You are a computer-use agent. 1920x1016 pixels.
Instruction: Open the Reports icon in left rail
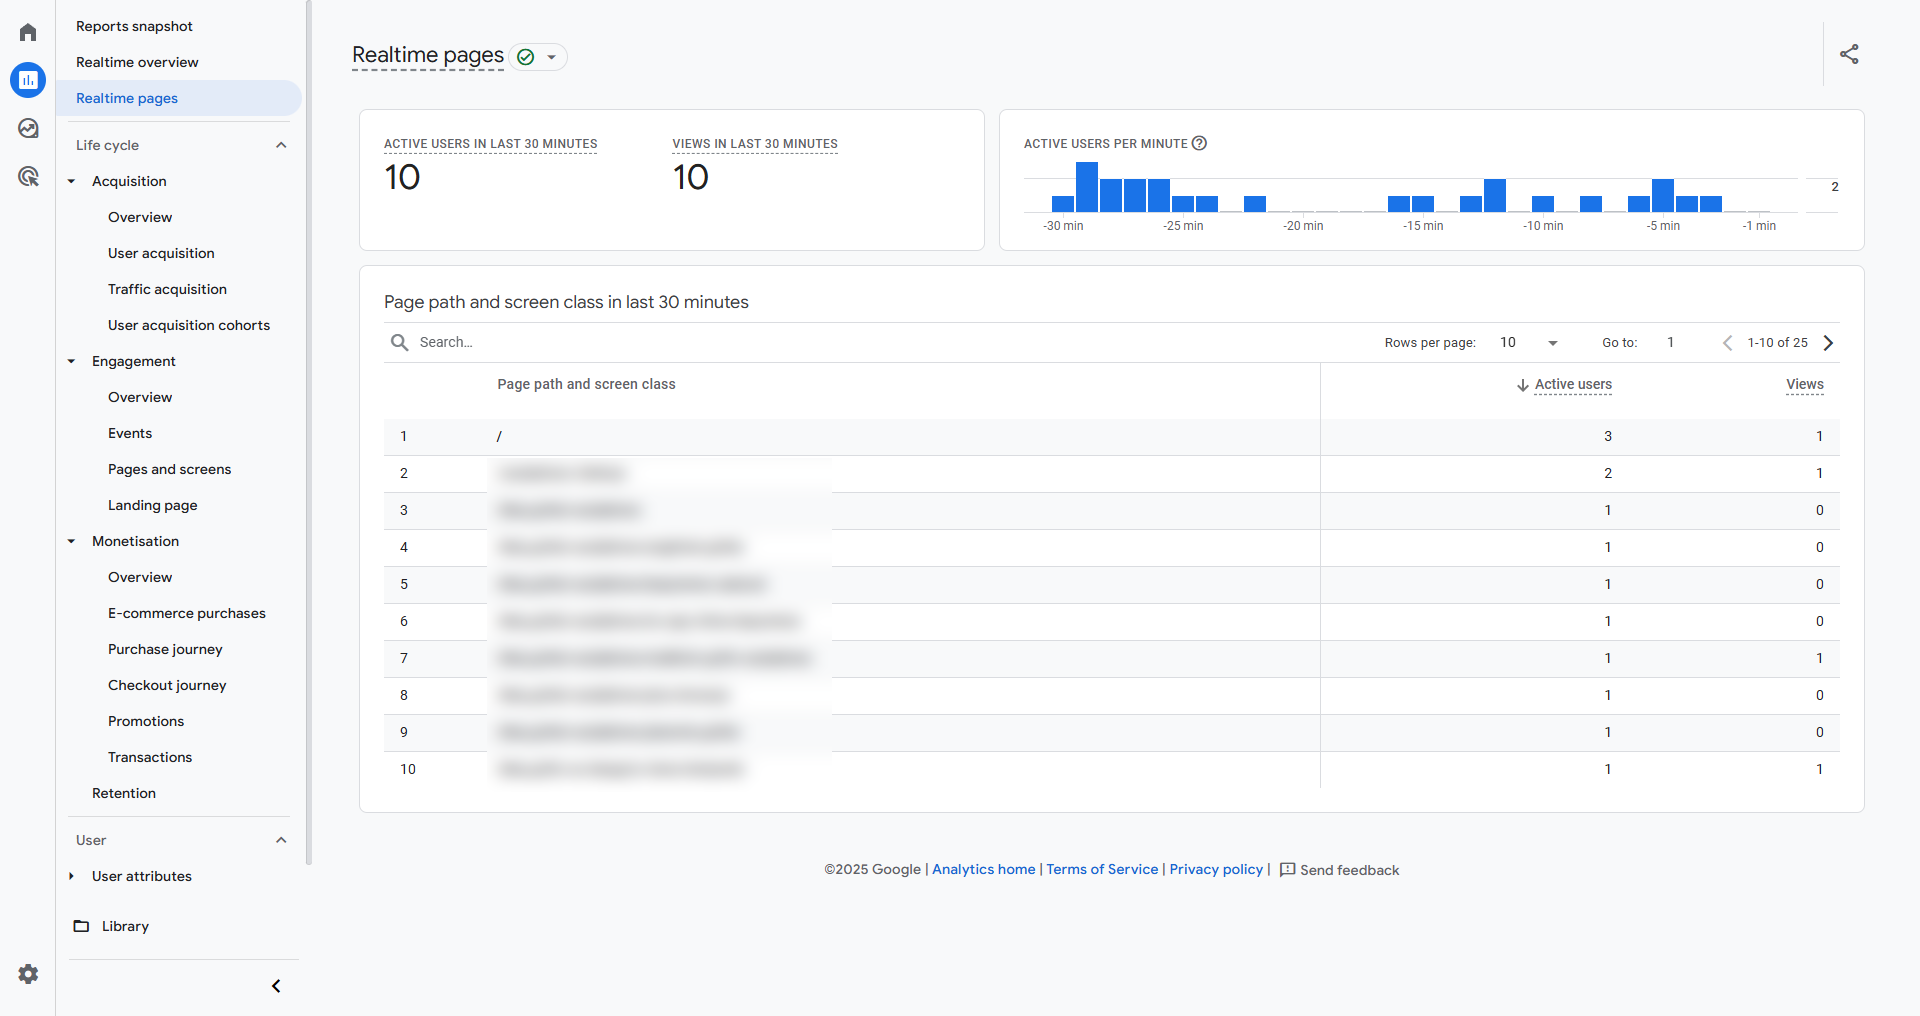pos(28,80)
